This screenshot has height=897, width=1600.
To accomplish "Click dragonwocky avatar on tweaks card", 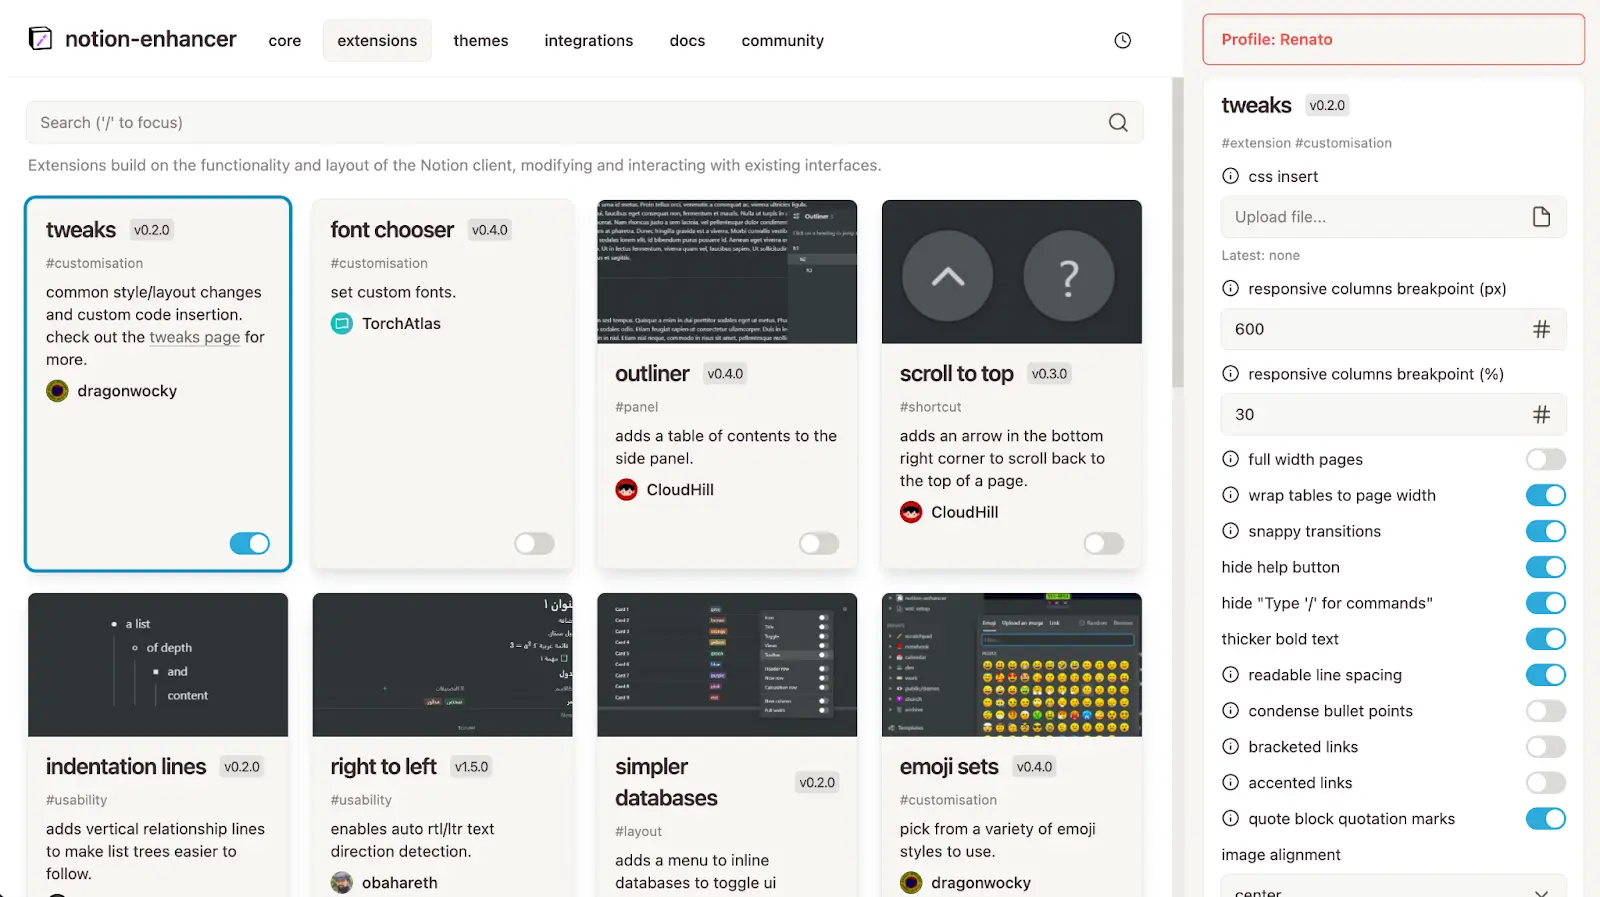I will point(57,391).
